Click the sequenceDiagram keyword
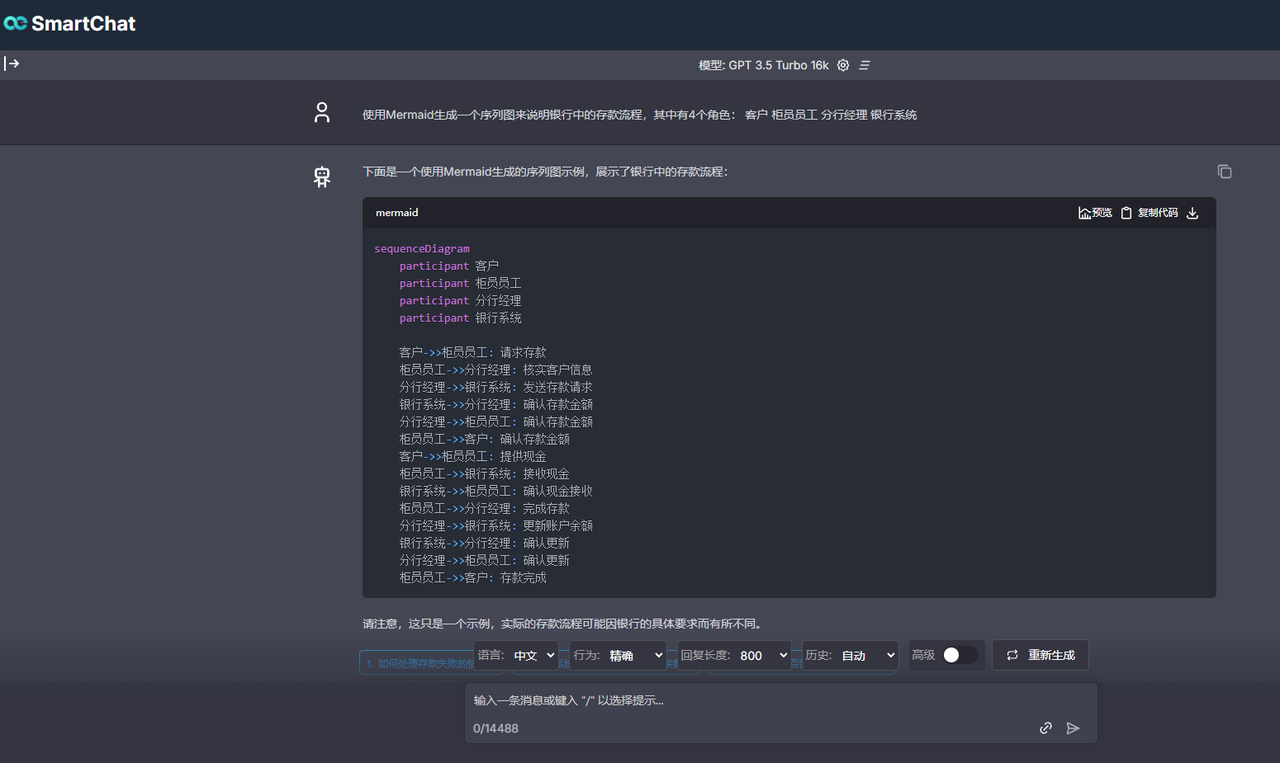 pos(422,249)
